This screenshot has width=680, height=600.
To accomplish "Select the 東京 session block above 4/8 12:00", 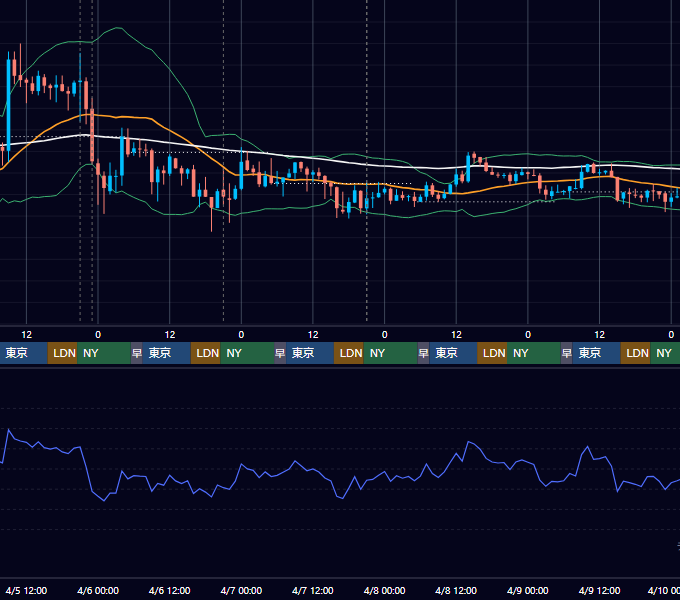I will coord(453,353).
